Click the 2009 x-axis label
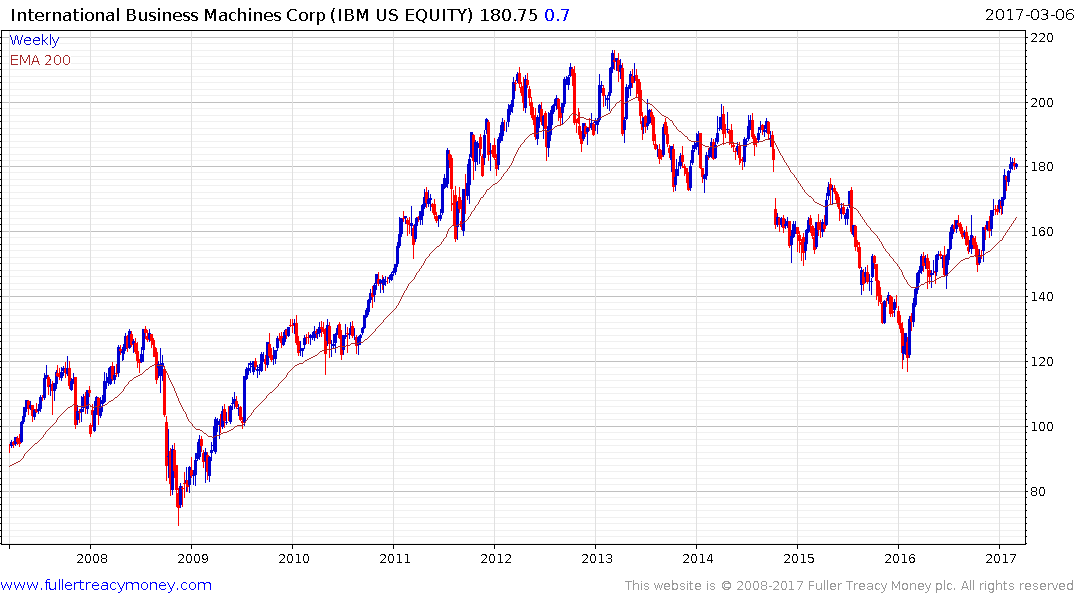This screenshot has width=1075, height=600. point(193,558)
